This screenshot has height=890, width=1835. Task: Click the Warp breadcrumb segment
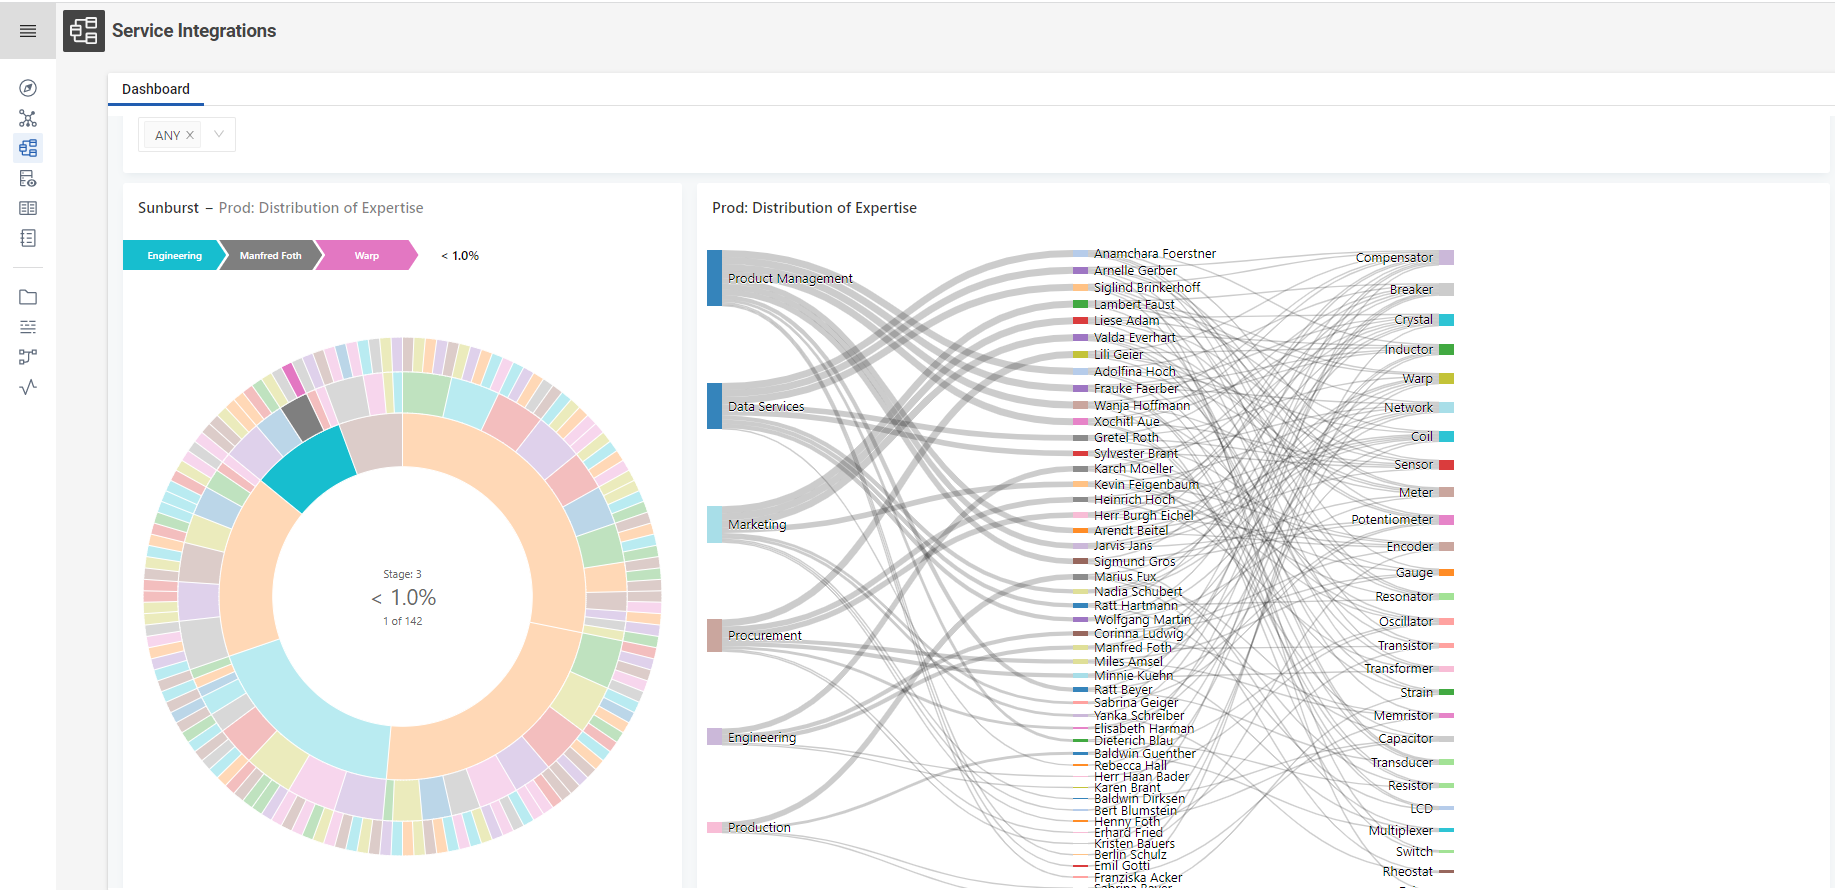367,255
